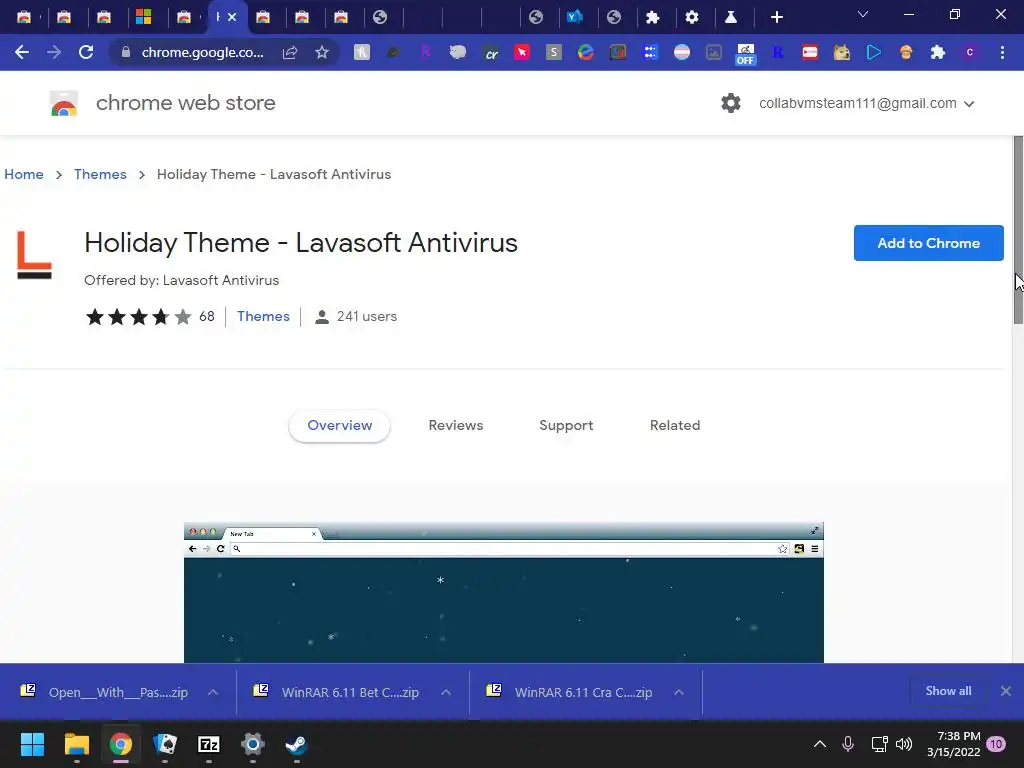Bookmark this page with the star icon
This screenshot has width=1024, height=768.
click(x=321, y=52)
